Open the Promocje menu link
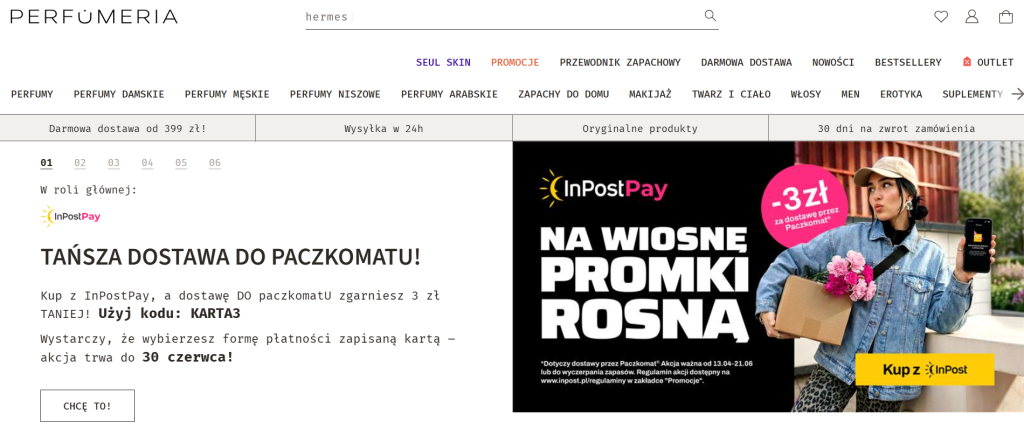This screenshot has width=1024, height=429. point(515,62)
